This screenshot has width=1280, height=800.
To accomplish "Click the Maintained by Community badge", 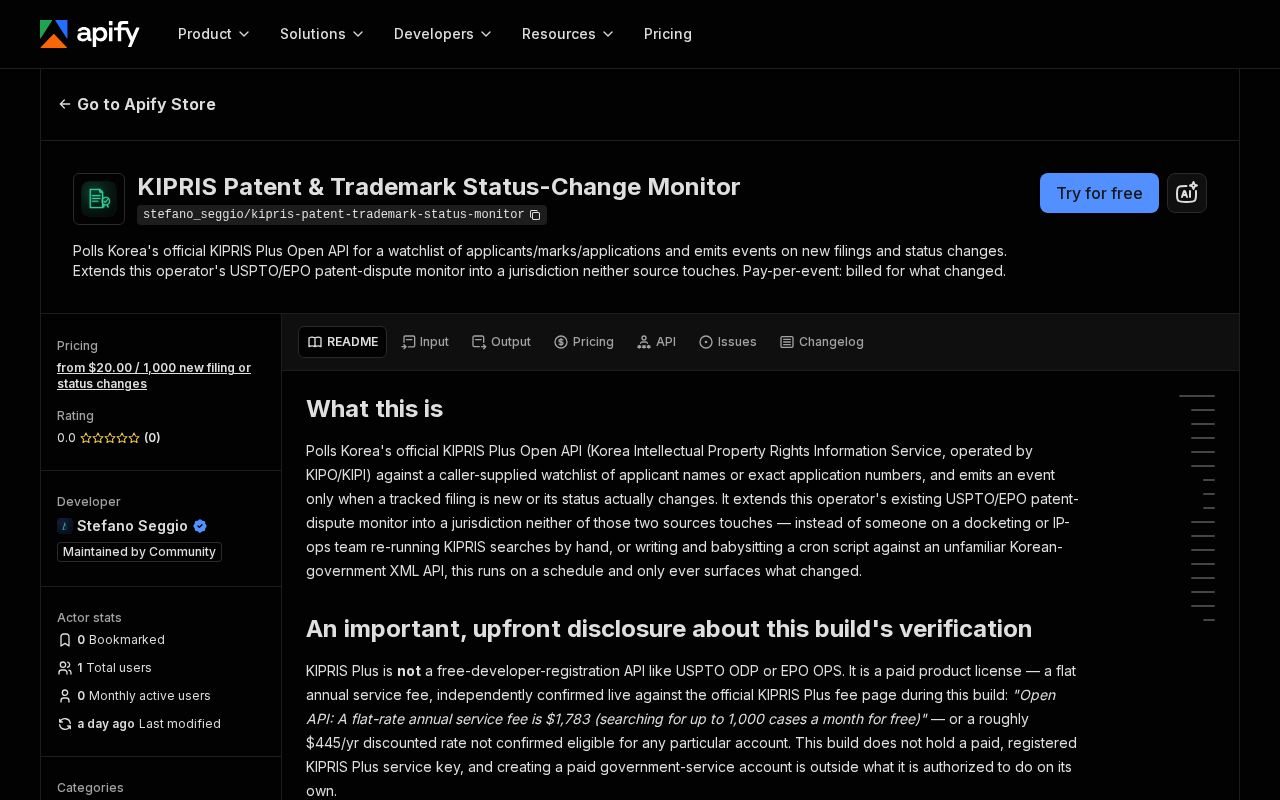I will [x=139, y=552].
